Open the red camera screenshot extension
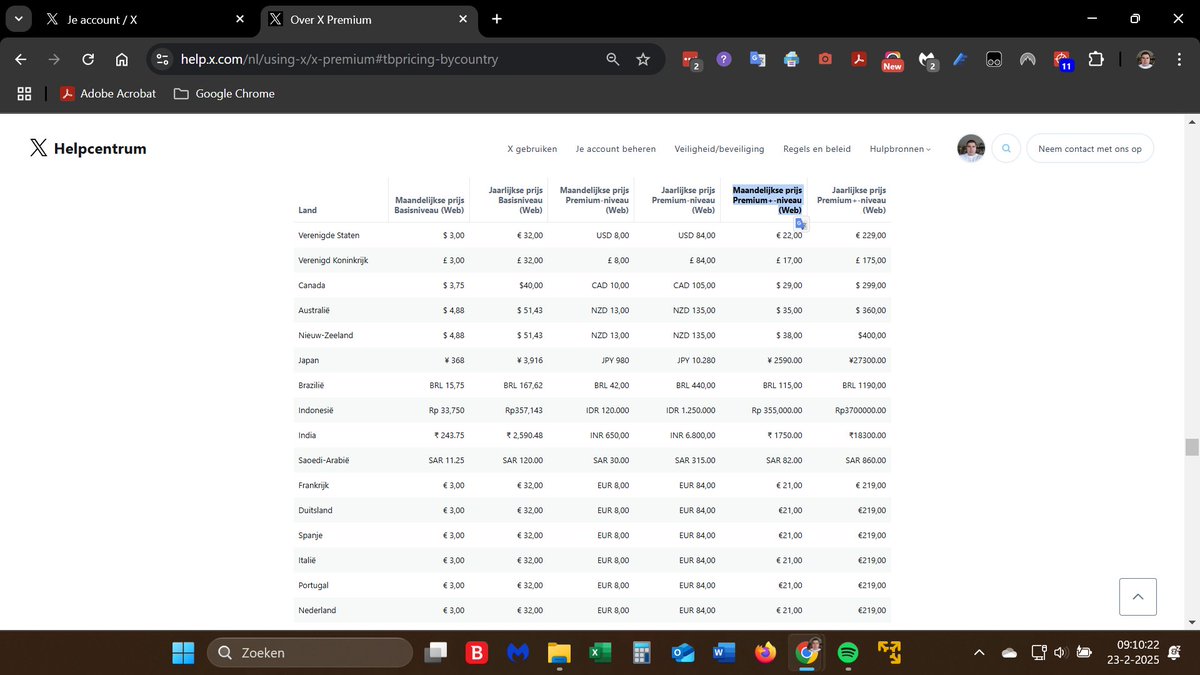Viewport: 1200px width, 675px height. coord(825,59)
